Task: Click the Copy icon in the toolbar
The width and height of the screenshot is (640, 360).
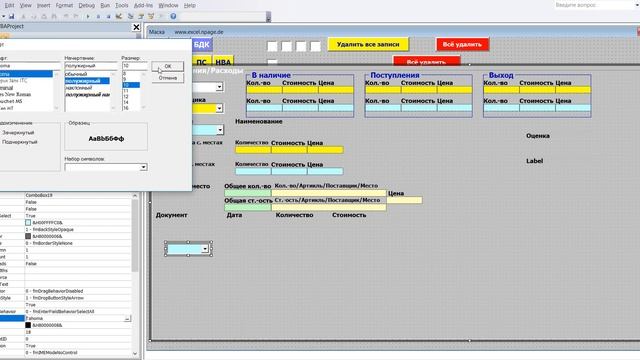Action: pos(33,16)
